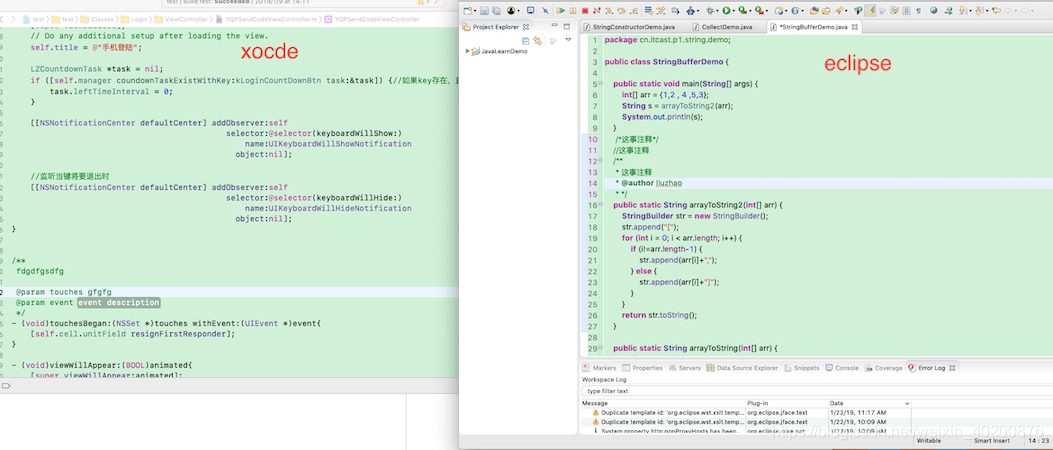
Task: Select the event description placeholder in Xcode
Action: (118, 302)
